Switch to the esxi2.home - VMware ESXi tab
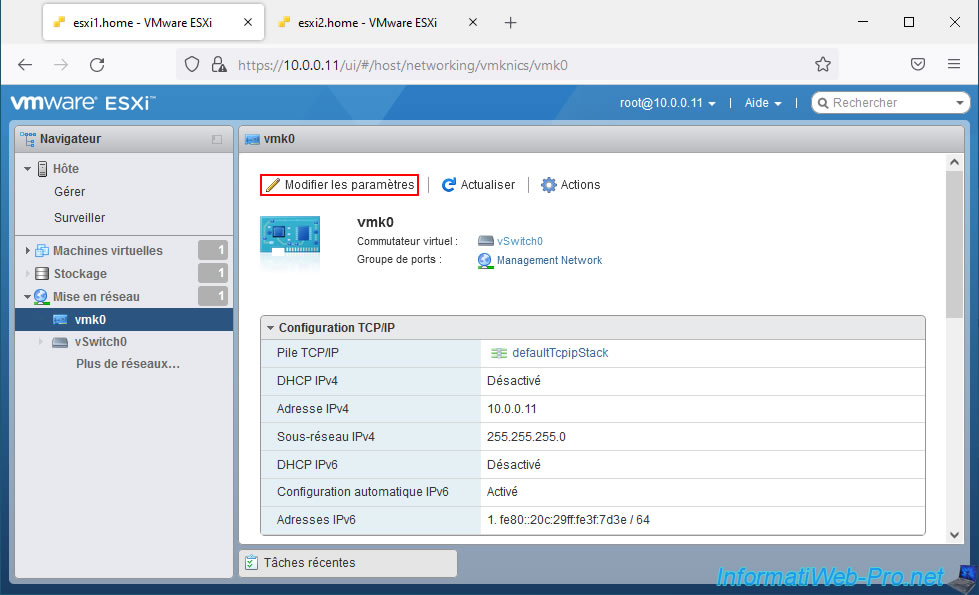This screenshot has width=979, height=595. coord(367,23)
